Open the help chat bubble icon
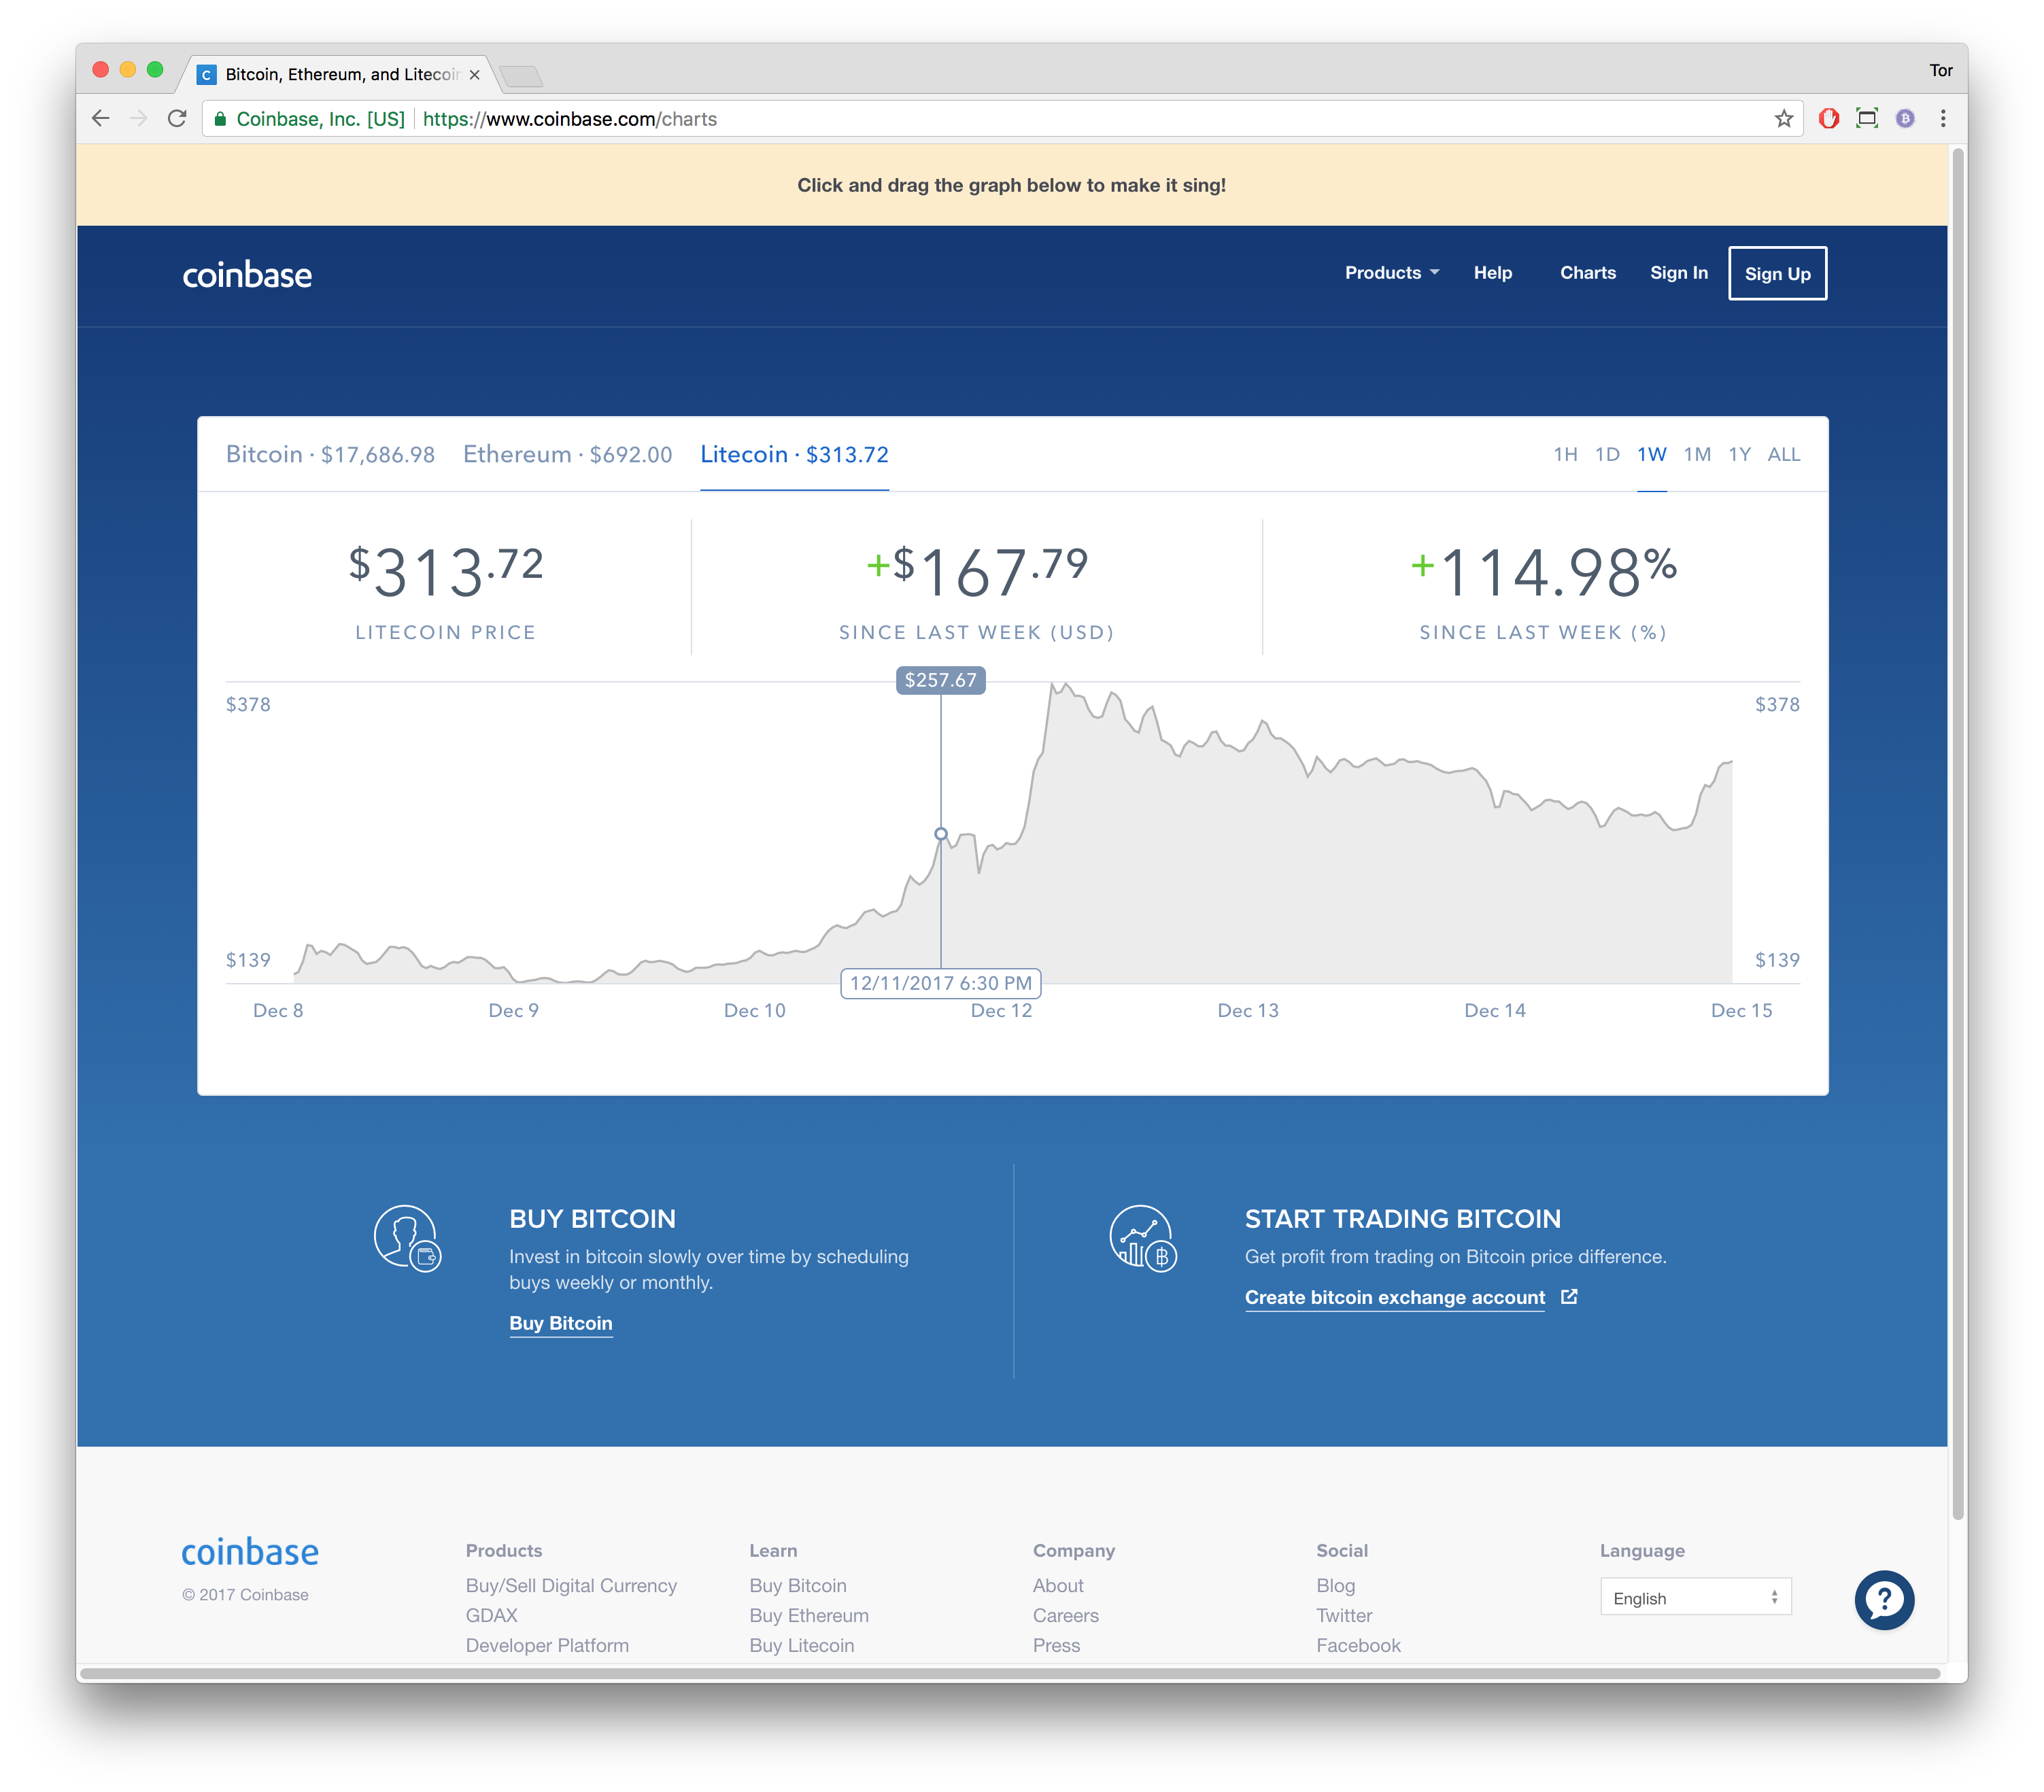Viewport: 2044px width, 1792px height. 1884,1600
